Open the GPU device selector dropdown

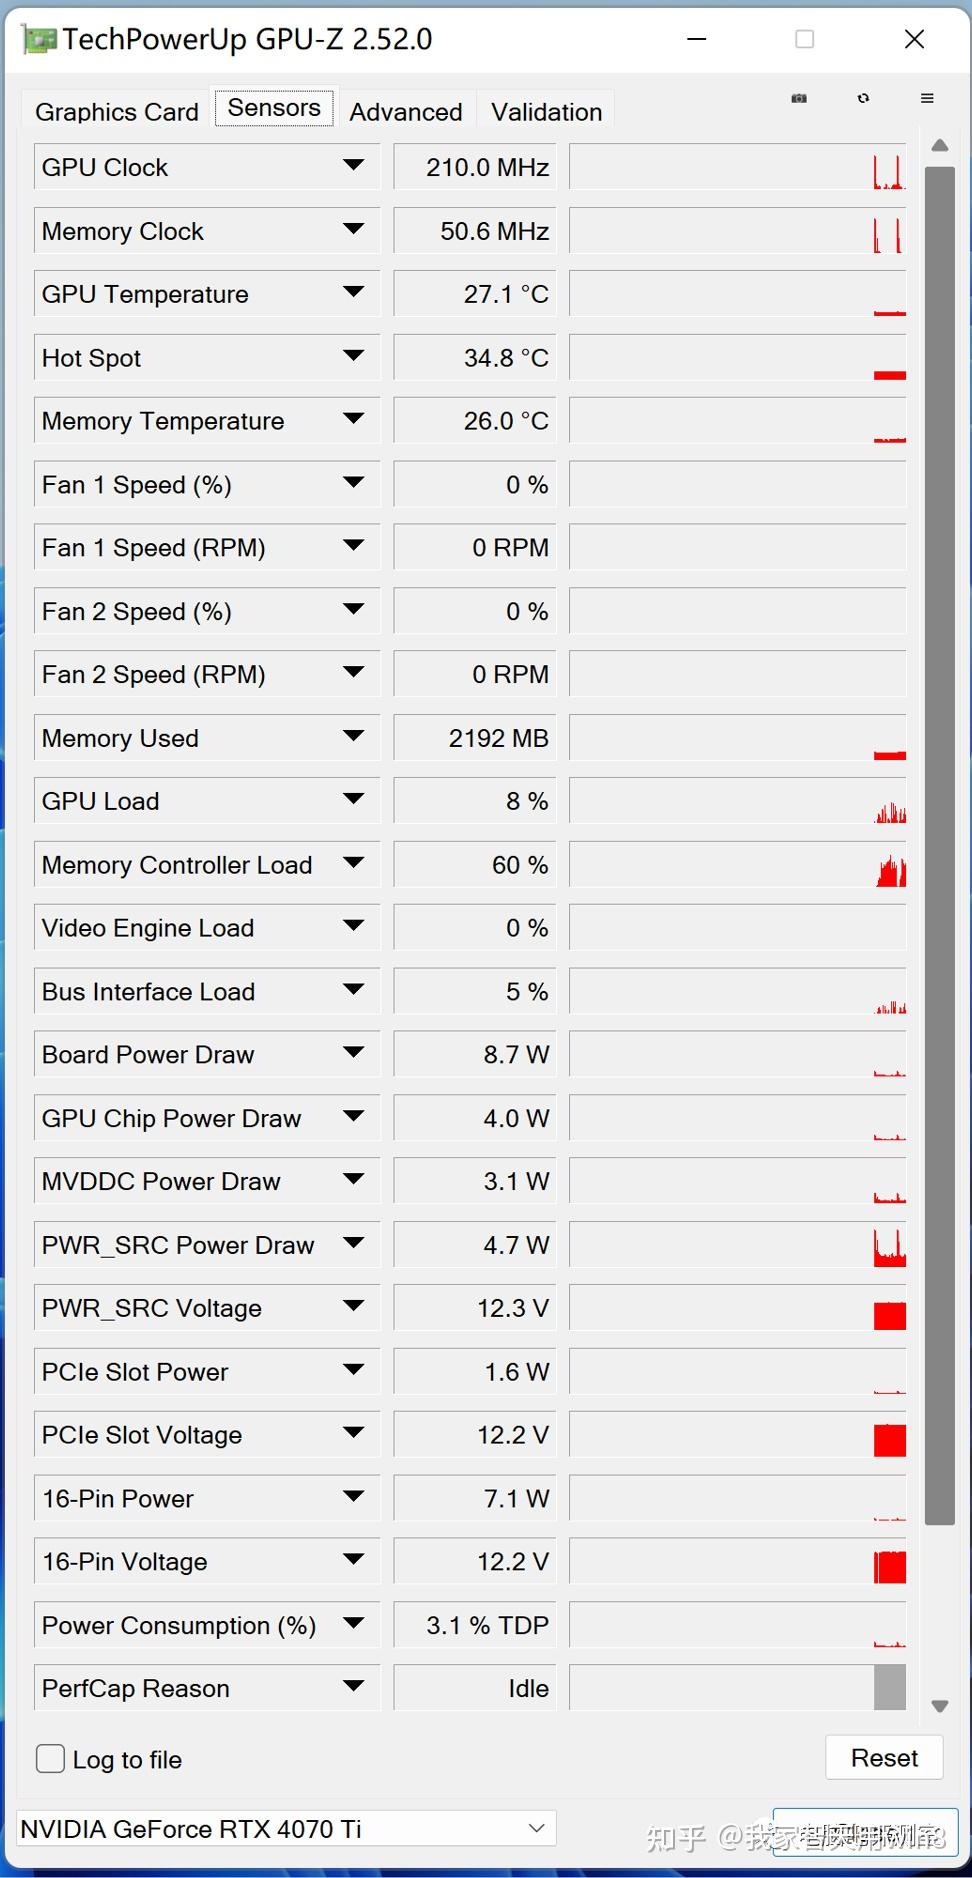536,1828
